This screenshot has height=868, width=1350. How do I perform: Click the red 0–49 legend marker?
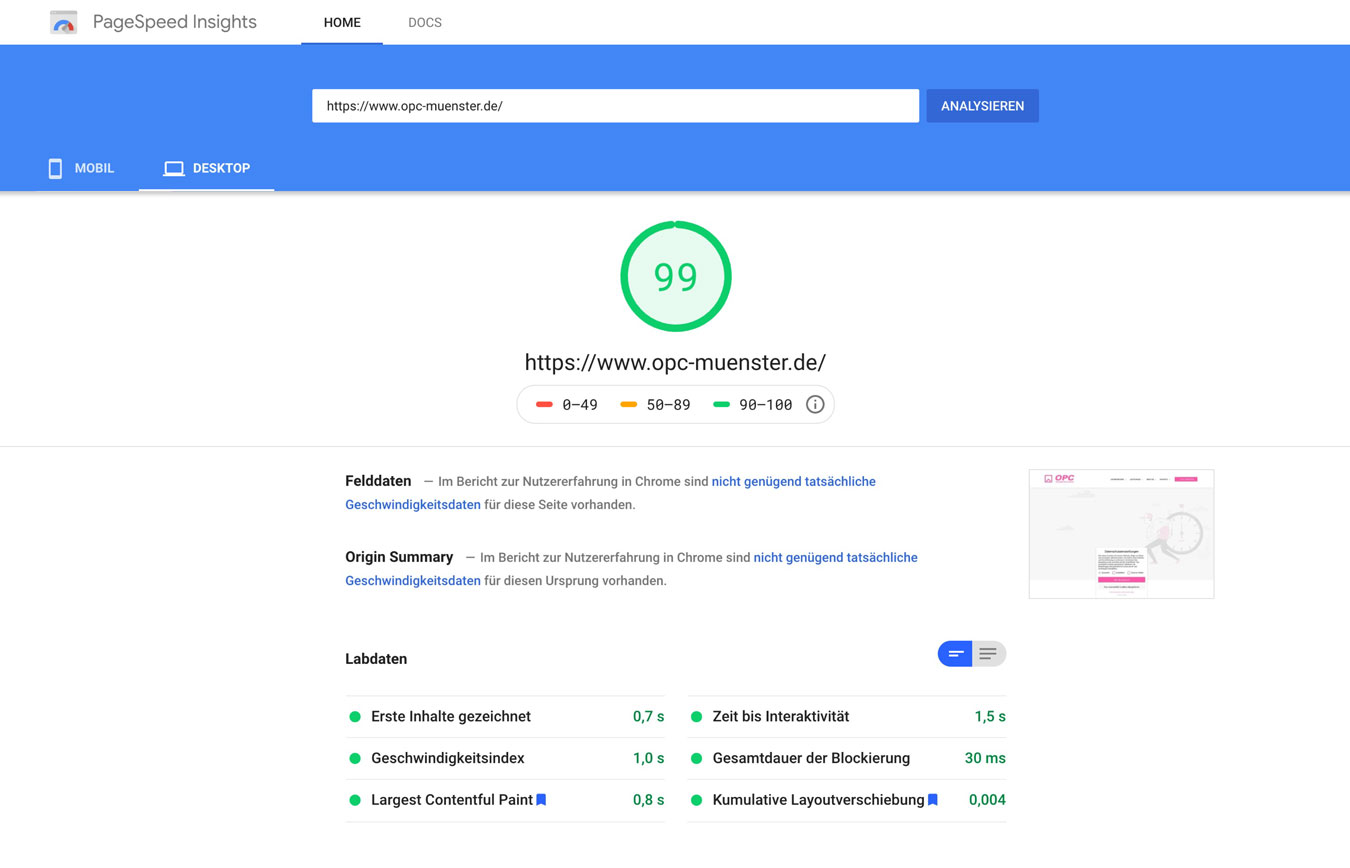tap(544, 404)
